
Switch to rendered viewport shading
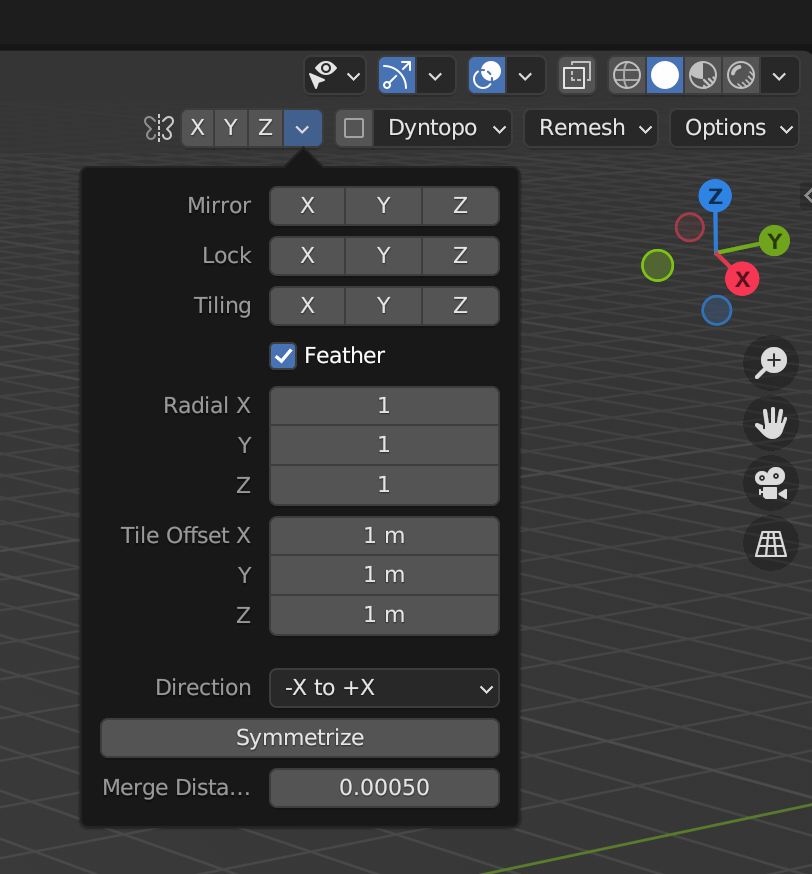tap(740, 76)
